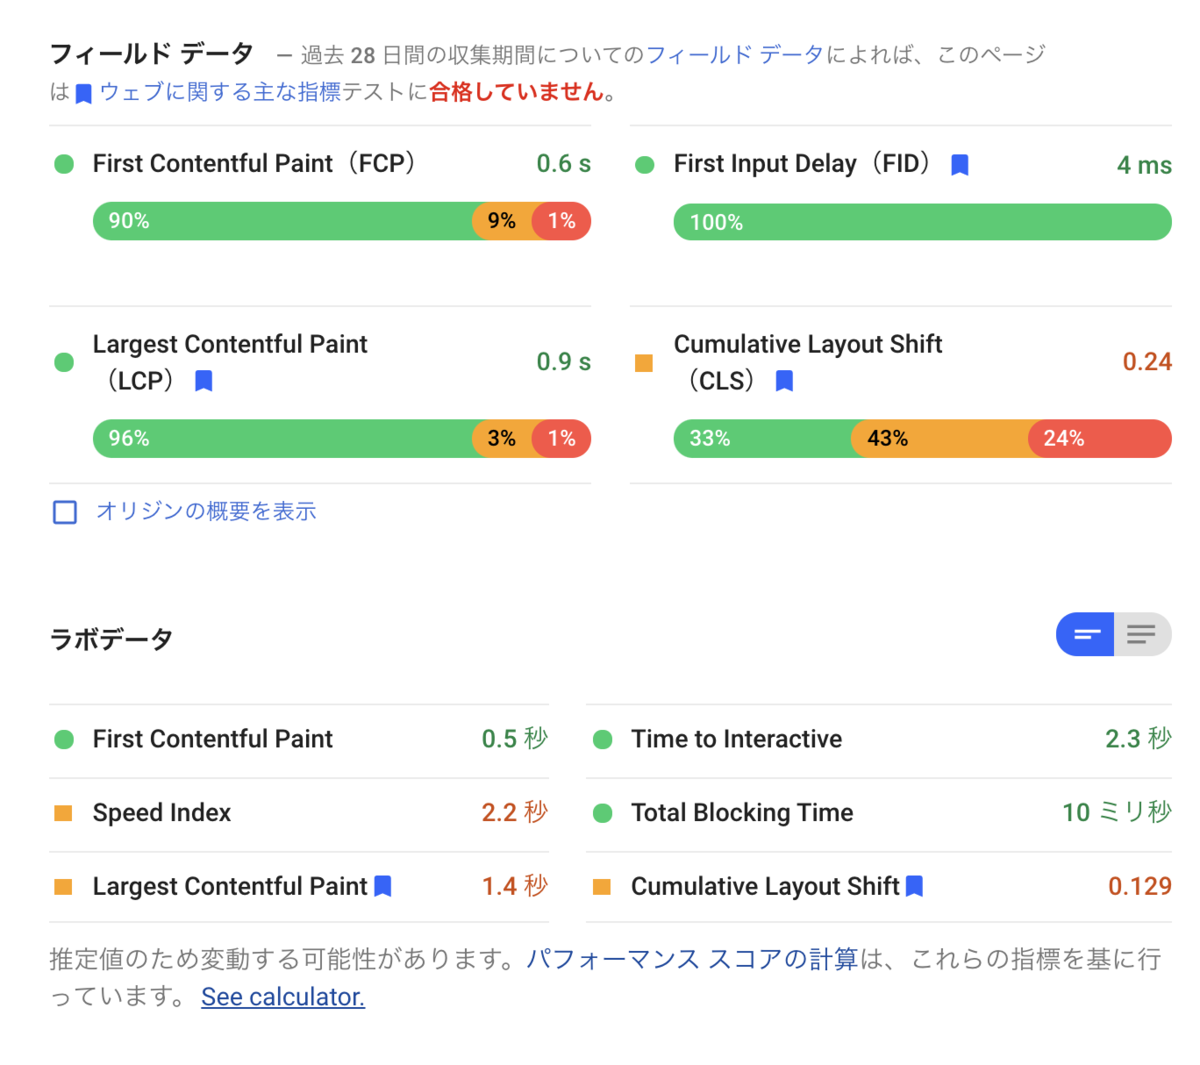Open the フィールド データ link
Screen dimensions: 1200x1065
point(763,55)
